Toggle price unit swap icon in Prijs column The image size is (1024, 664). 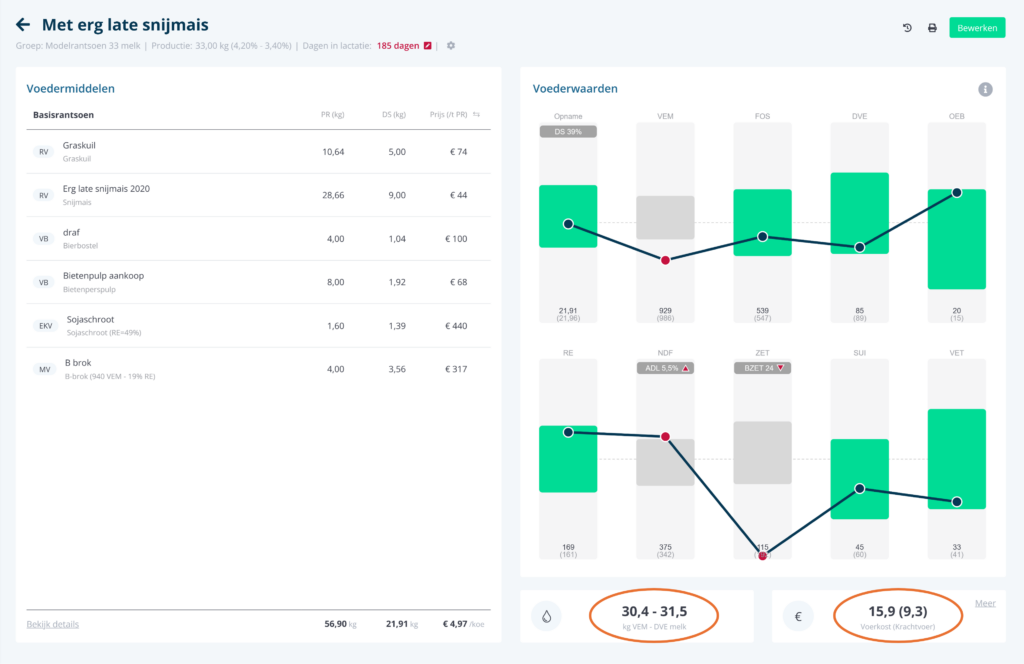click(x=477, y=115)
